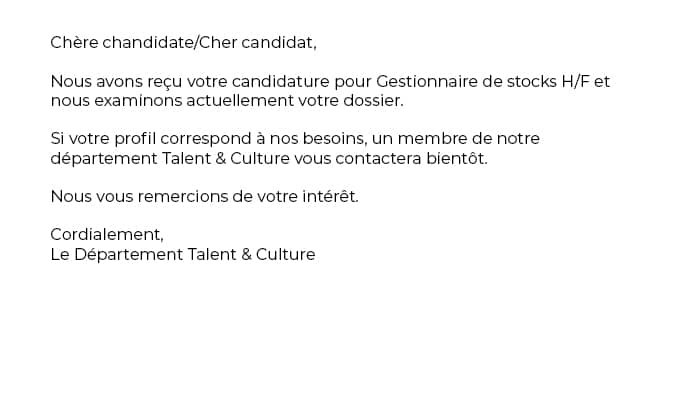The height and width of the screenshot is (400, 700).
Task: Click the ampersand in the signature line
Action: 246,254
